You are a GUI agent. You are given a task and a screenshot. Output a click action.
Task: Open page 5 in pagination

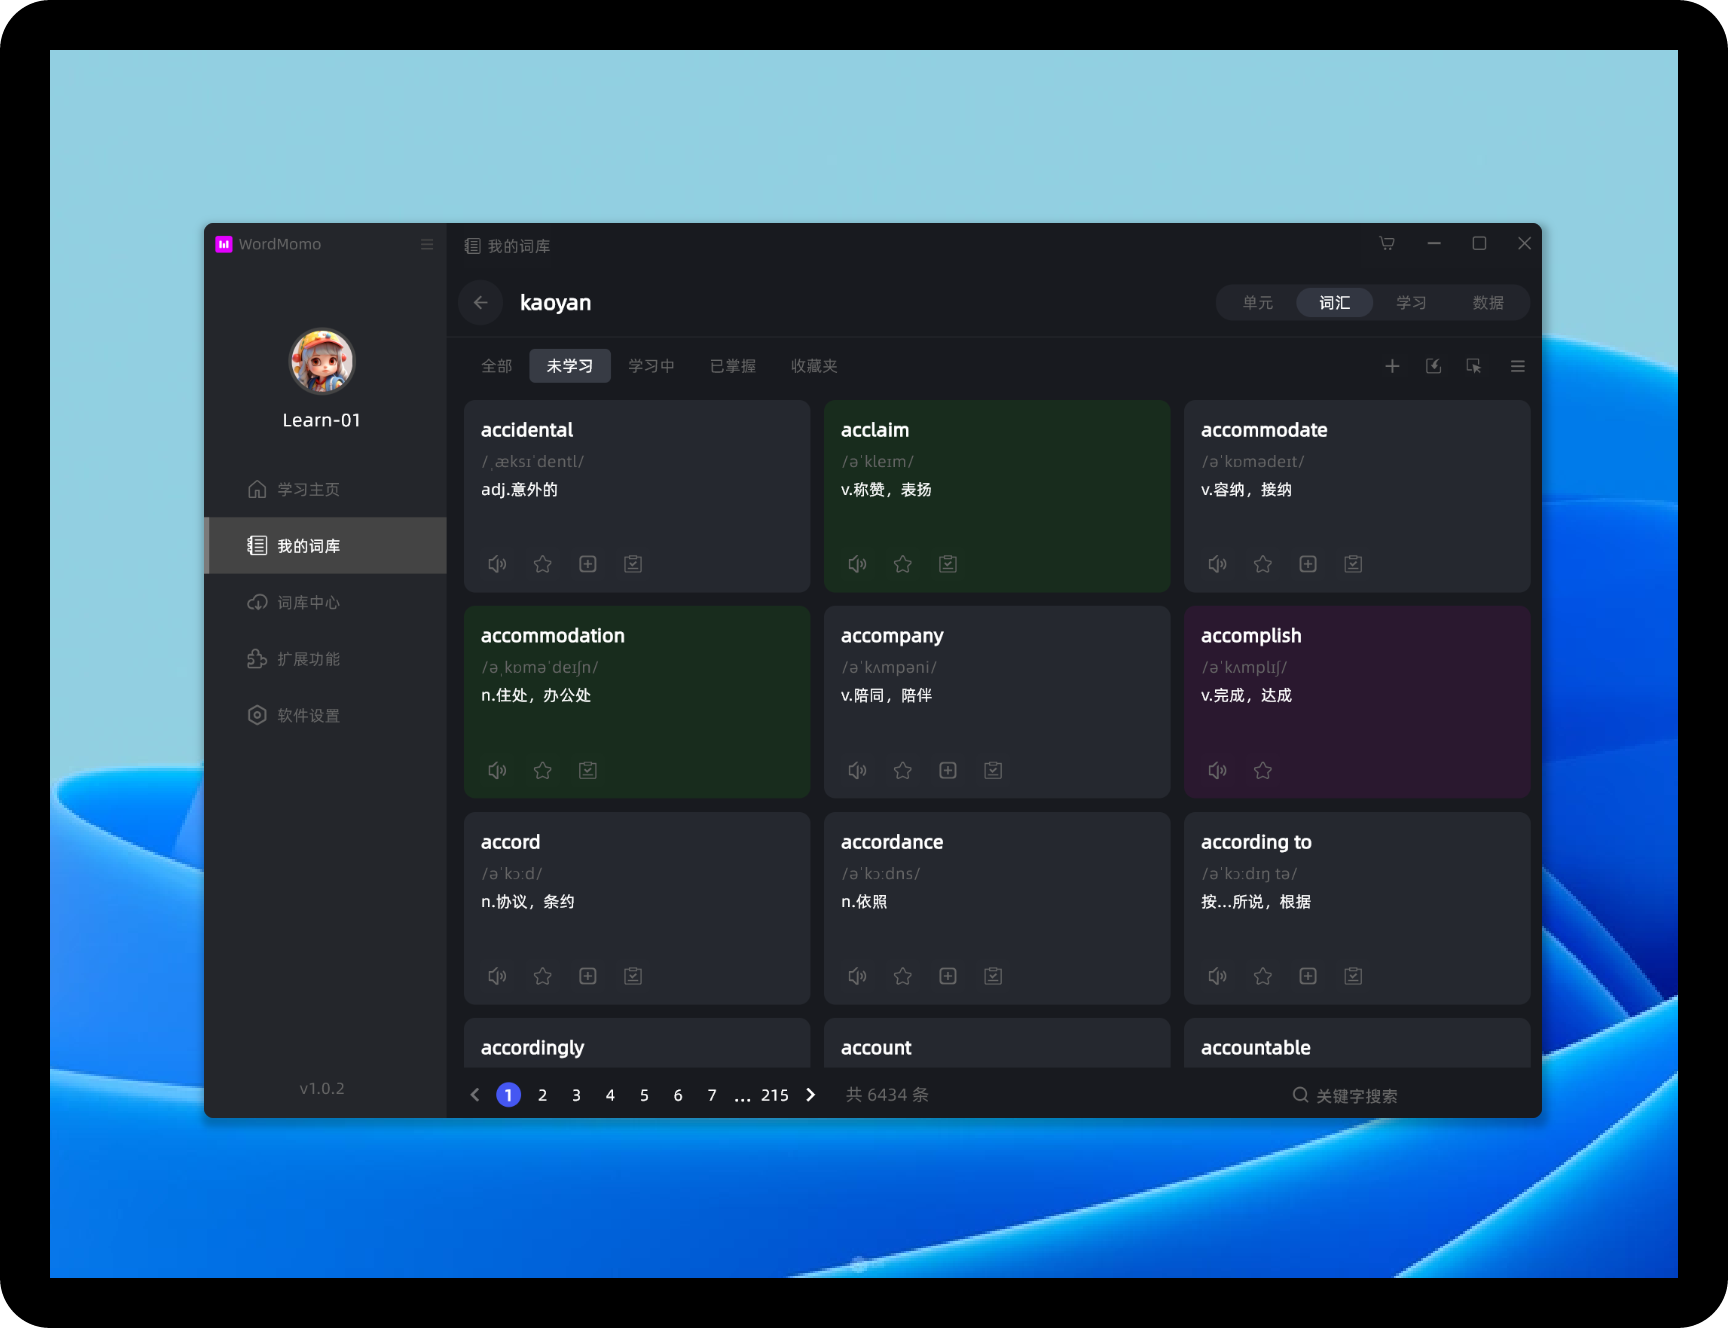(644, 1095)
